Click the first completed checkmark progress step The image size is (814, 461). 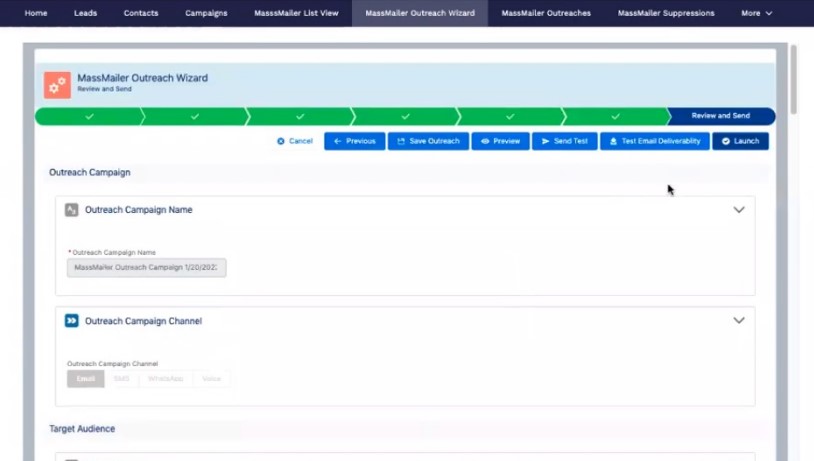(89, 117)
